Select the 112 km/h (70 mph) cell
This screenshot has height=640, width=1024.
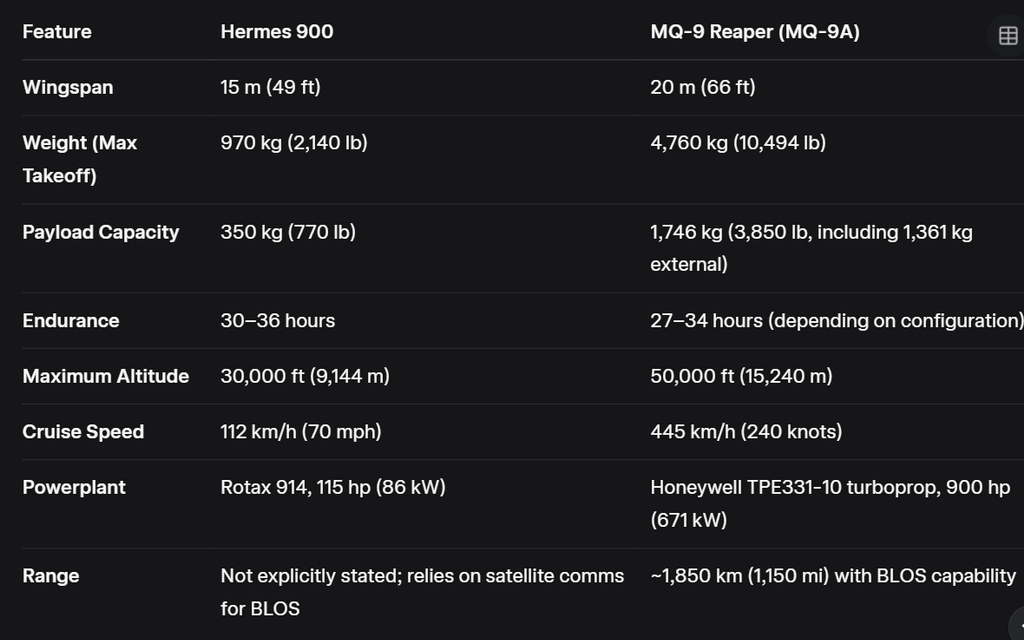[301, 432]
